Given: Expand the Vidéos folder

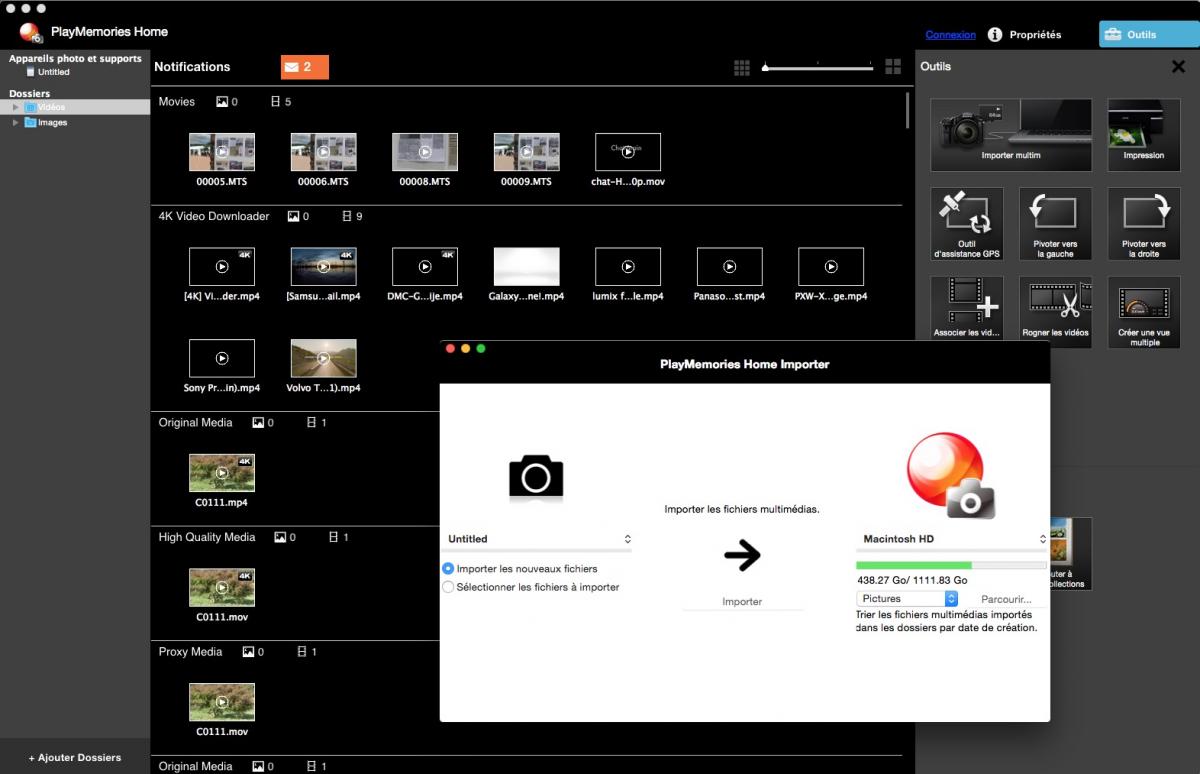Looking at the screenshot, I should 16,107.
